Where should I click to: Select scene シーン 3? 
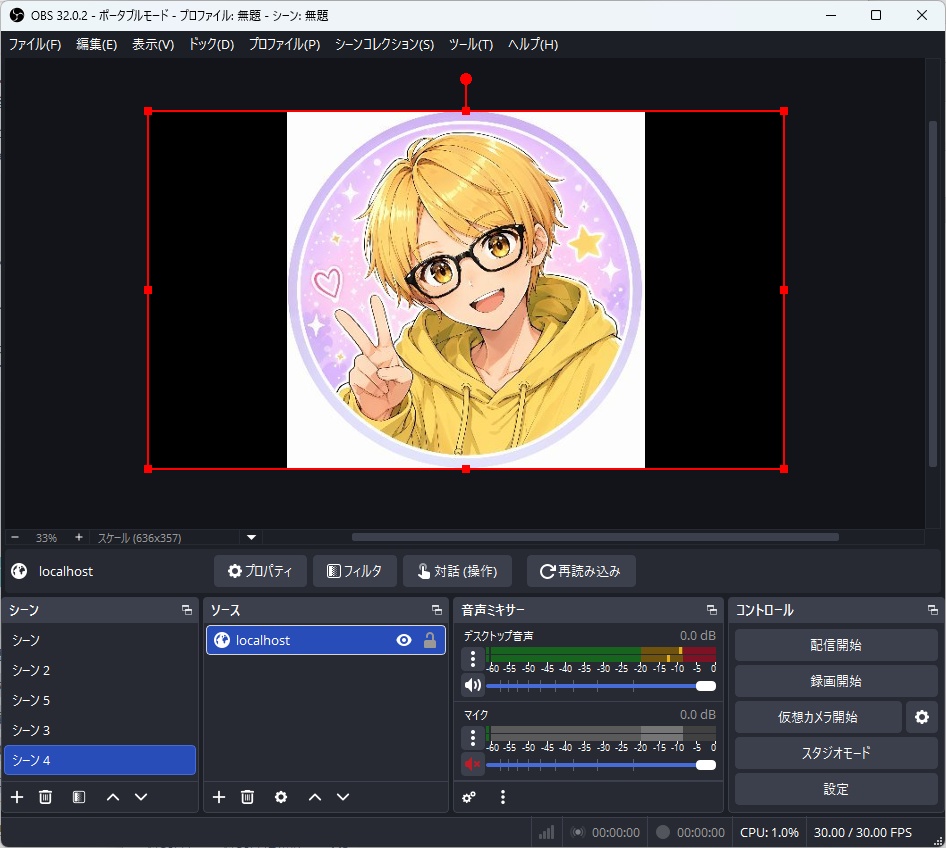pyautogui.click(x=100, y=730)
